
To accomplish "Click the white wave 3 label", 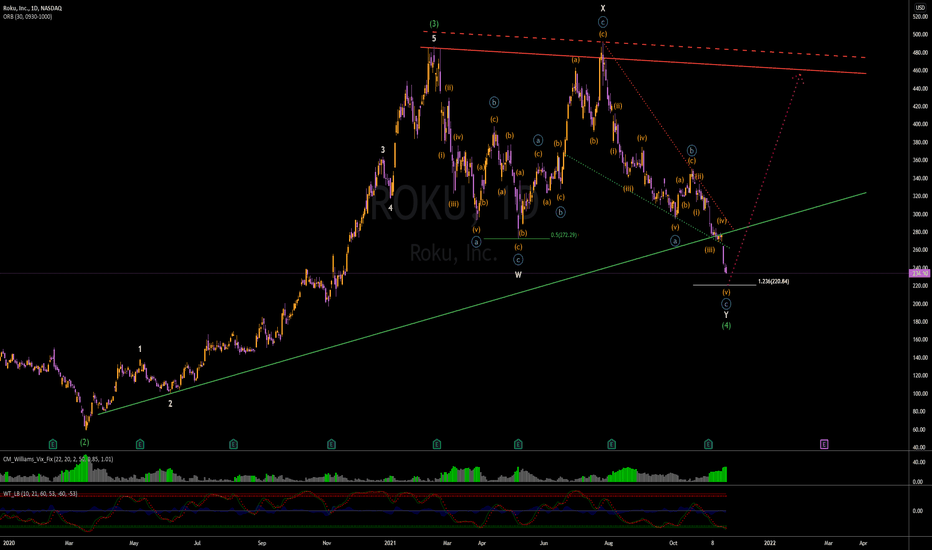I will click(383, 150).
